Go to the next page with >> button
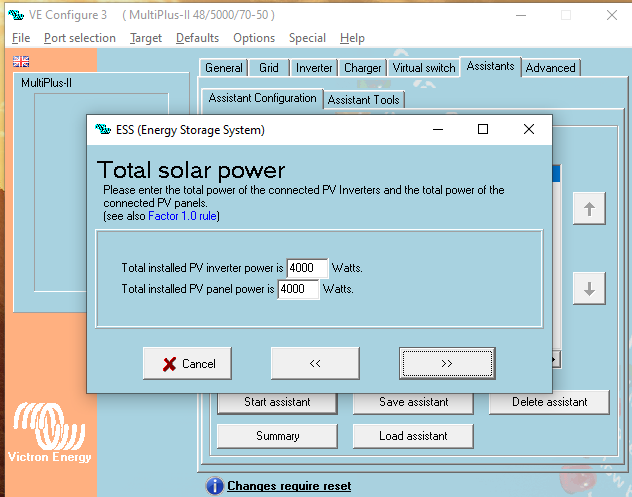This screenshot has height=497, width=632. [x=447, y=364]
